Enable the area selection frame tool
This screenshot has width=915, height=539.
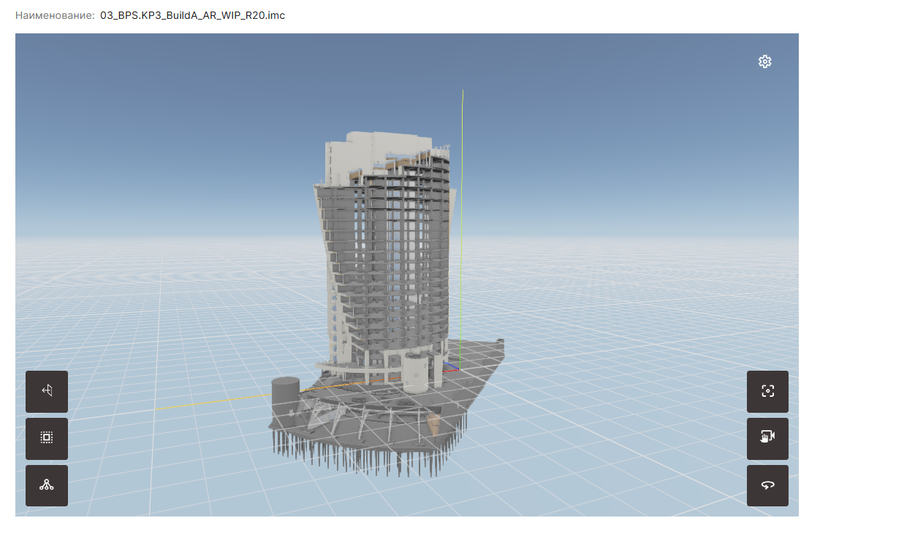coord(47,438)
